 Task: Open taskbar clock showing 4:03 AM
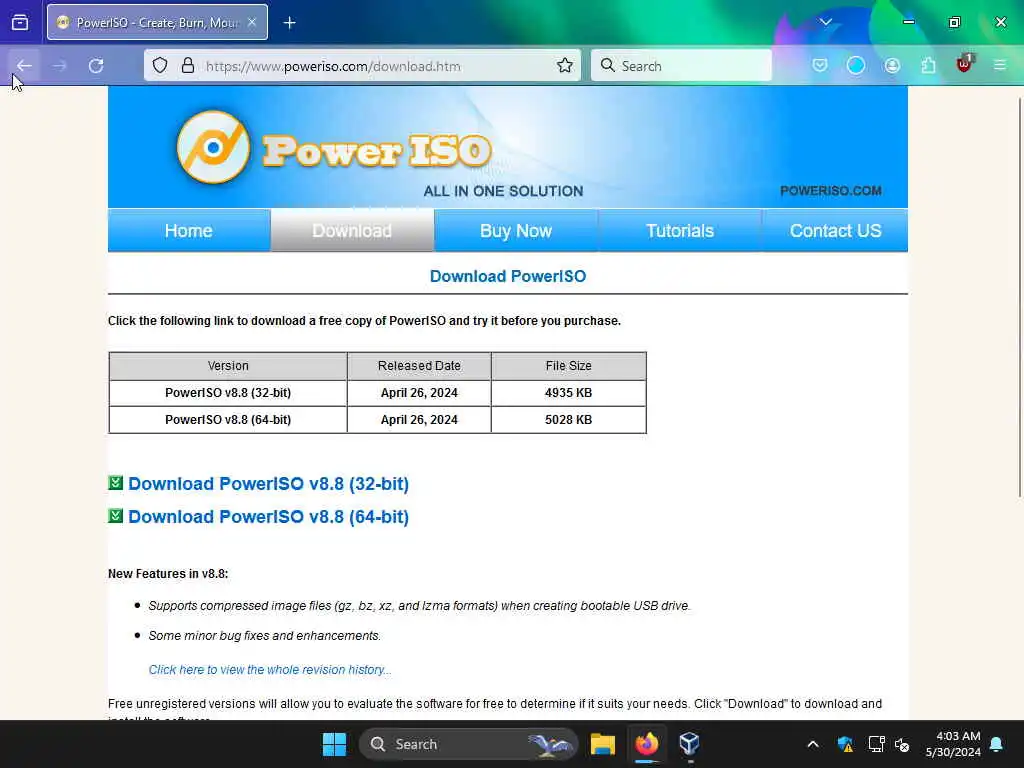pyautogui.click(x=953, y=744)
